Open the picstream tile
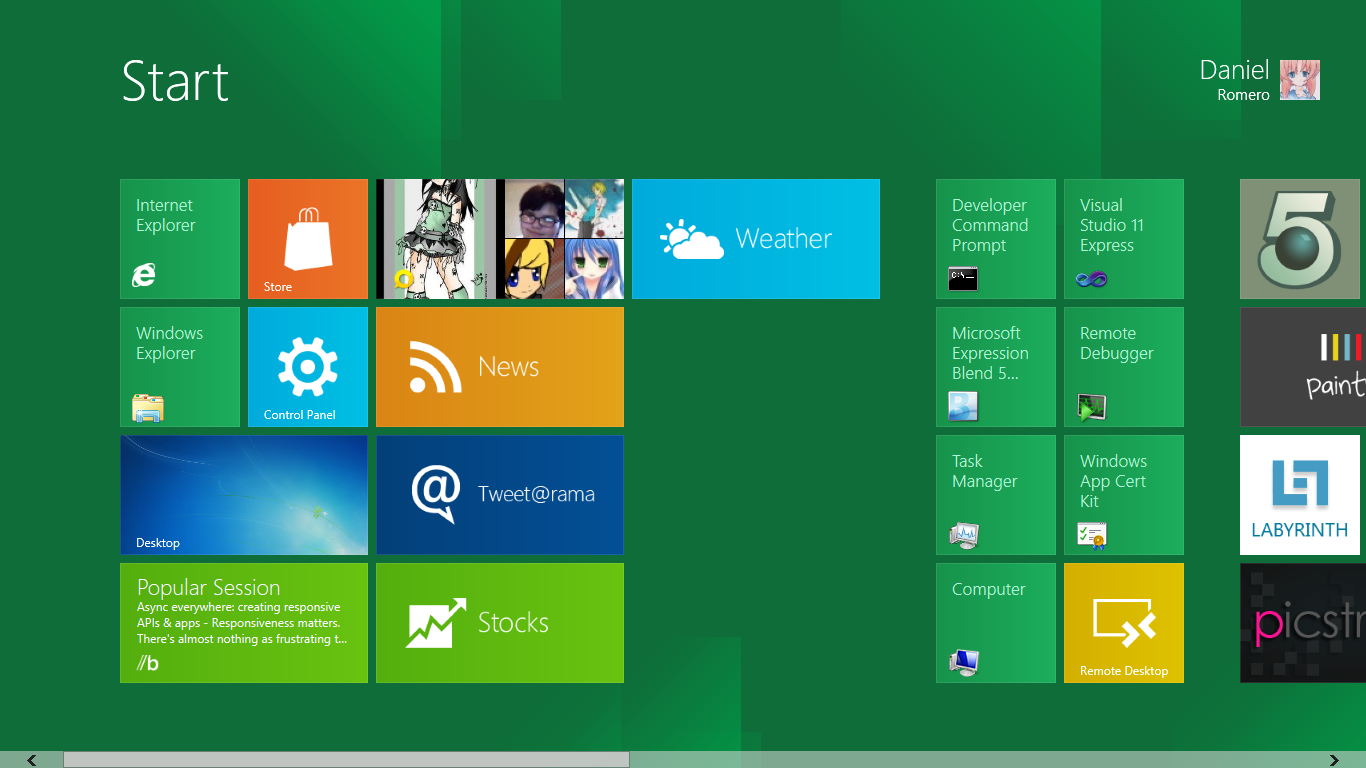The width and height of the screenshot is (1366, 768). pos(1303,623)
